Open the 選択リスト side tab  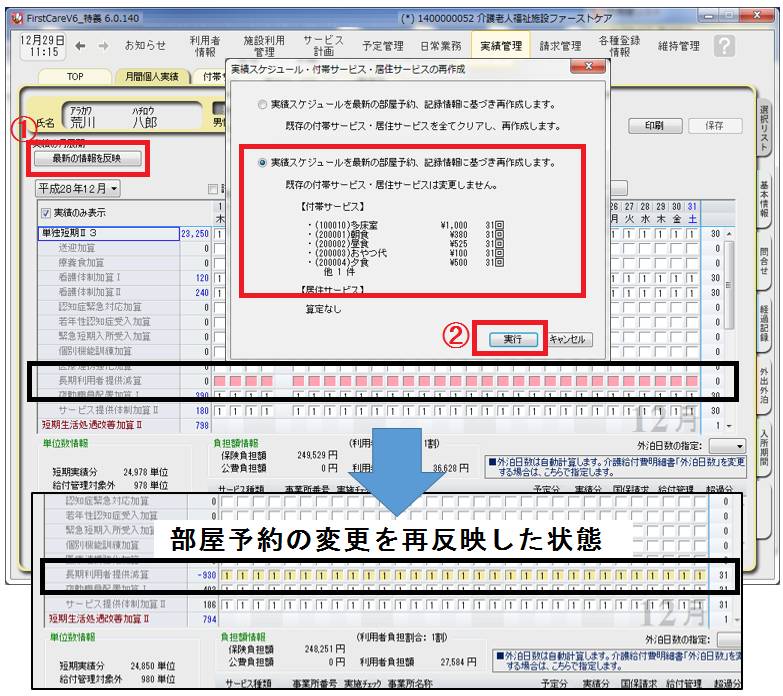point(765,125)
